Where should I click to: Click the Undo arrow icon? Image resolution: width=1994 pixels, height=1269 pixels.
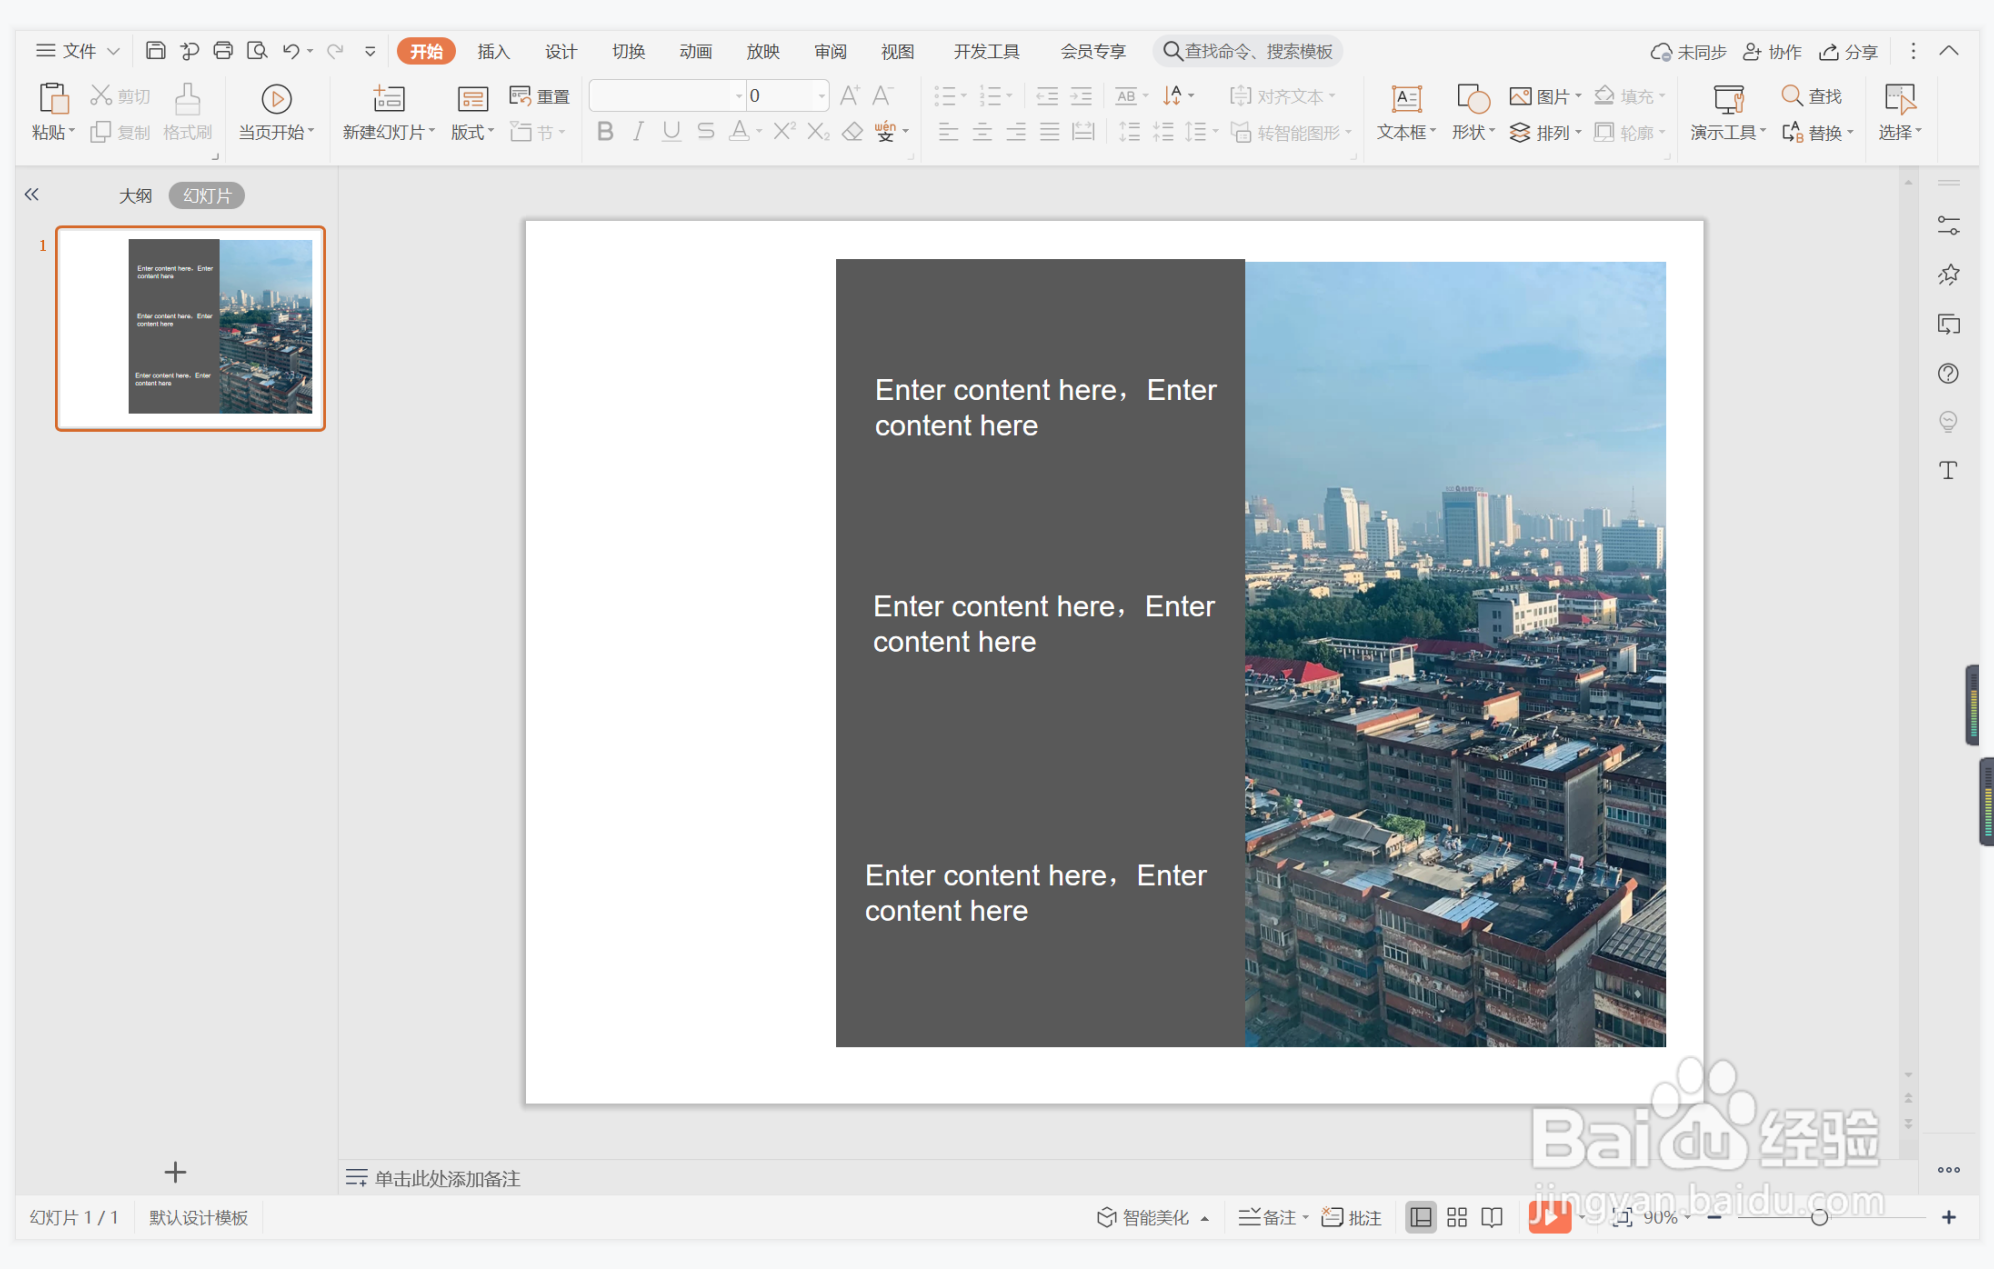[290, 51]
